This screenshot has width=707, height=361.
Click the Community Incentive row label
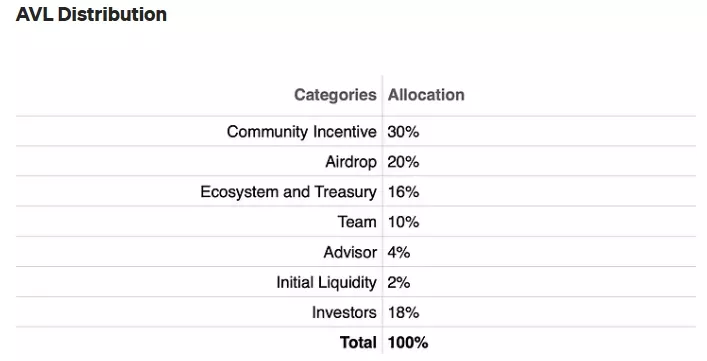(x=301, y=132)
